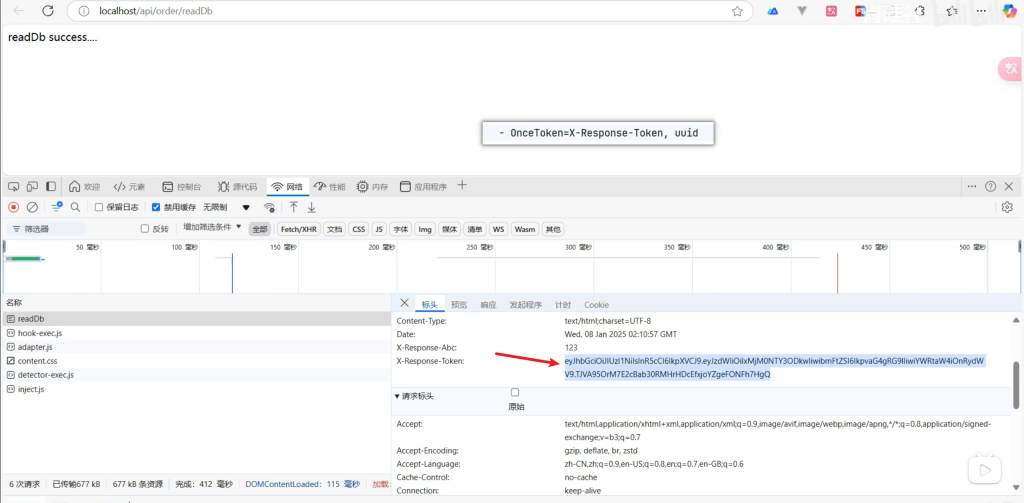Click the record network log button
The height and width of the screenshot is (503, 1024).
13,207
